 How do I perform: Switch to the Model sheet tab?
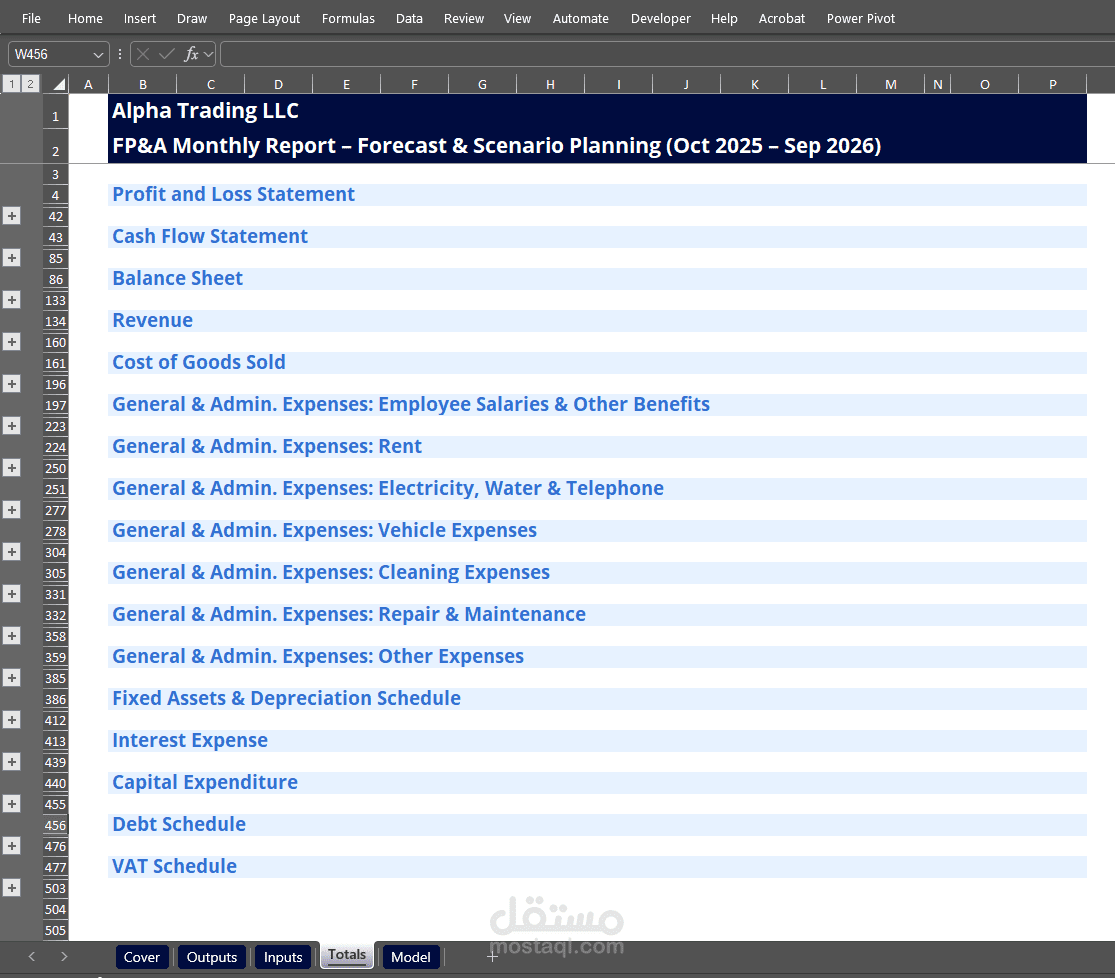[410, 957]
